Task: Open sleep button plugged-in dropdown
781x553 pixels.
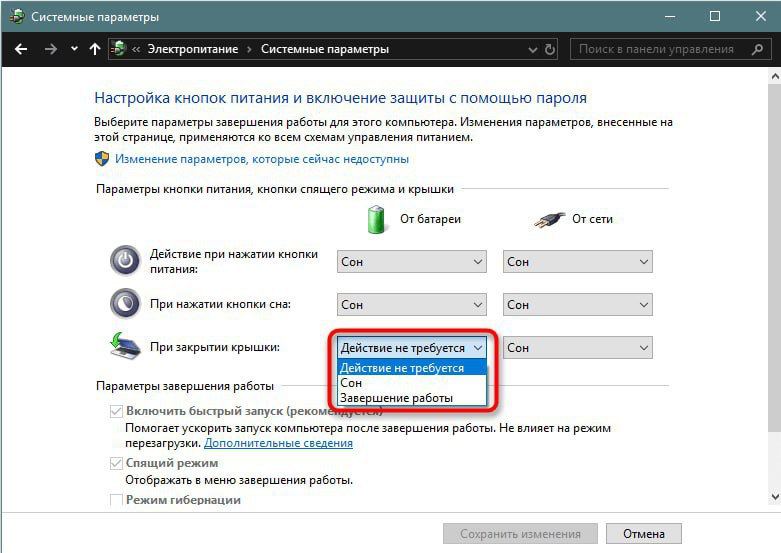Action: click(577, 305)
